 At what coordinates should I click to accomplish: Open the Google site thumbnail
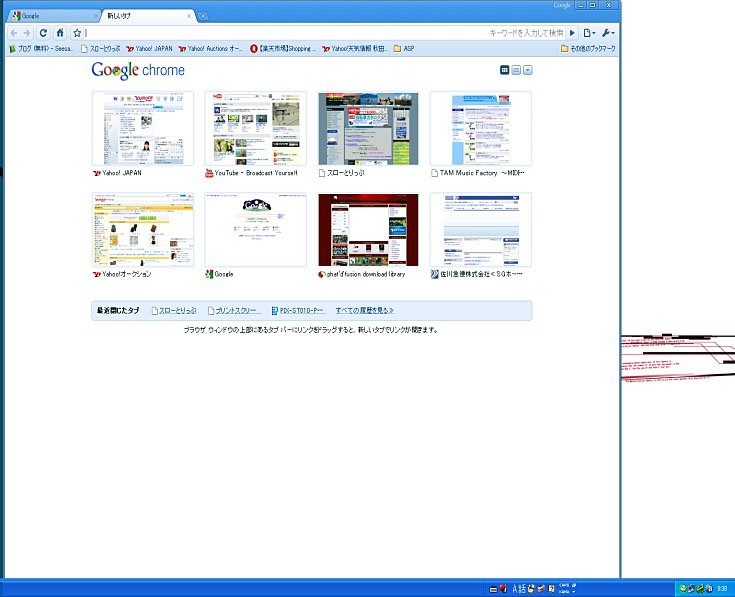(x=255, y=230)
